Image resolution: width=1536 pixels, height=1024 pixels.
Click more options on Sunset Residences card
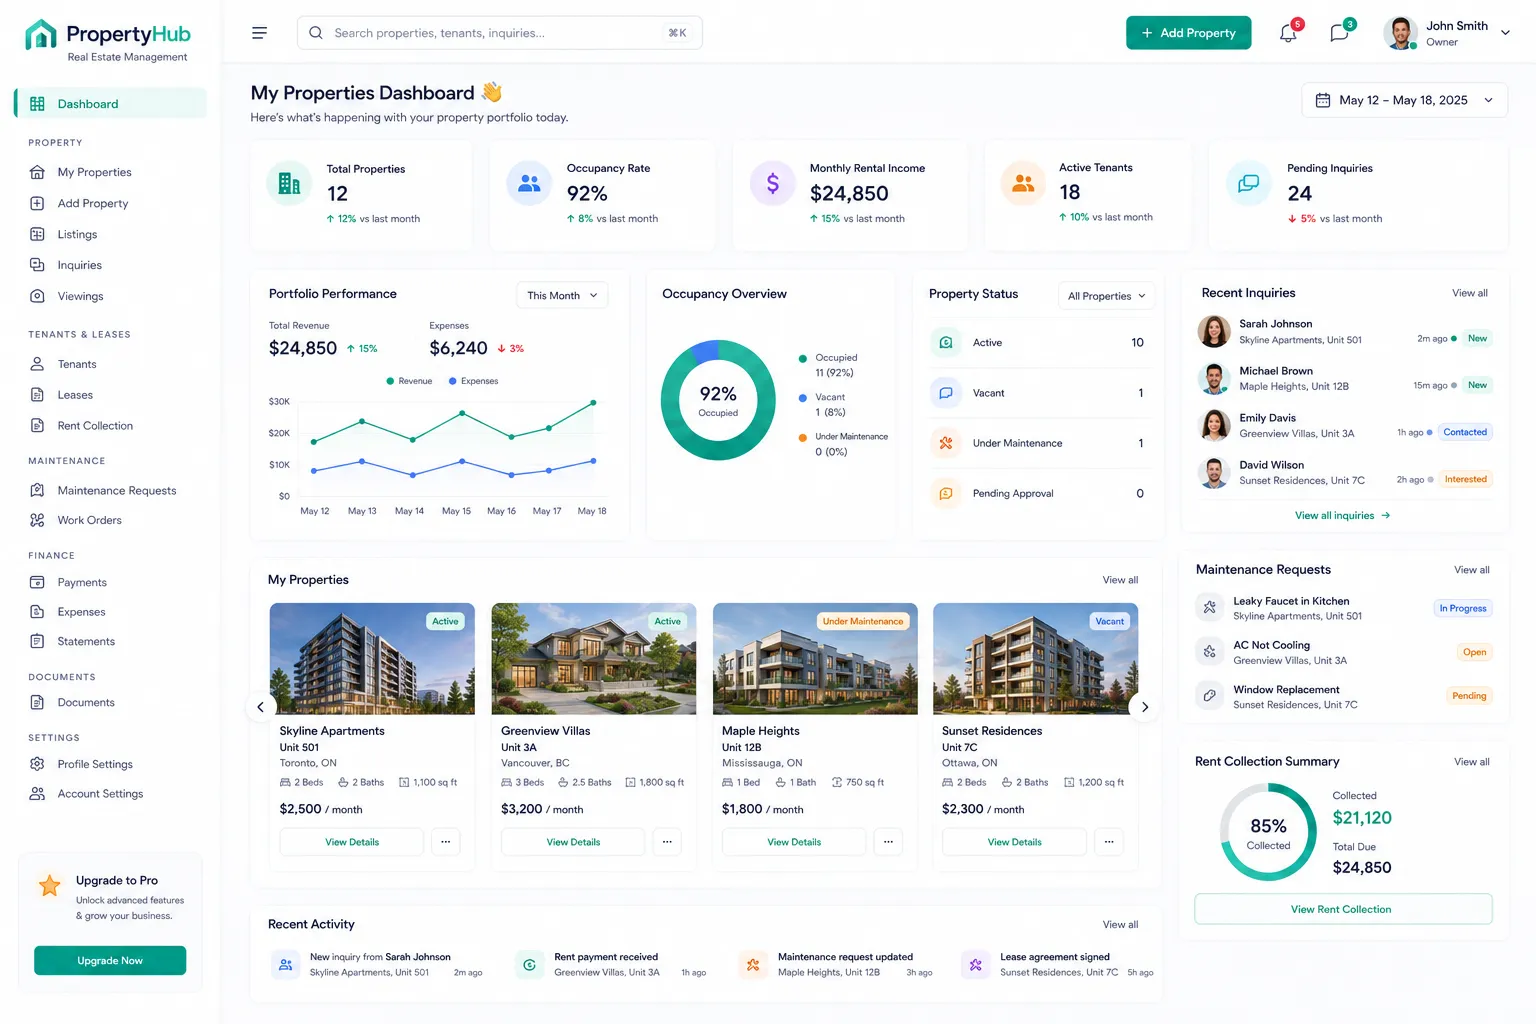pos(1109,842)
